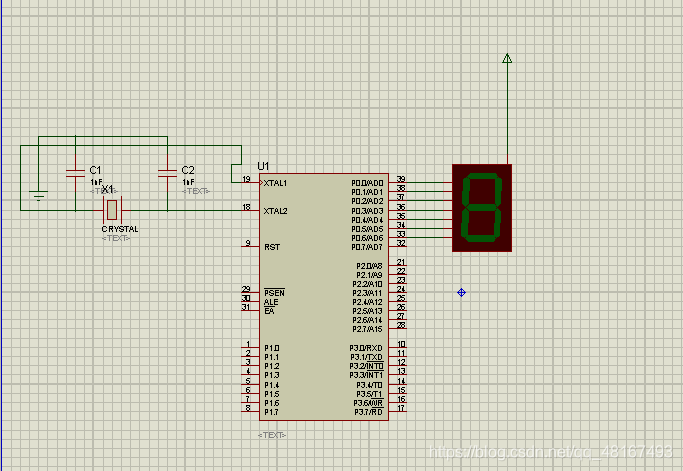Click the P2.7/A15 pin label
The width and height of the screenshot is (683, 471).
368,329
